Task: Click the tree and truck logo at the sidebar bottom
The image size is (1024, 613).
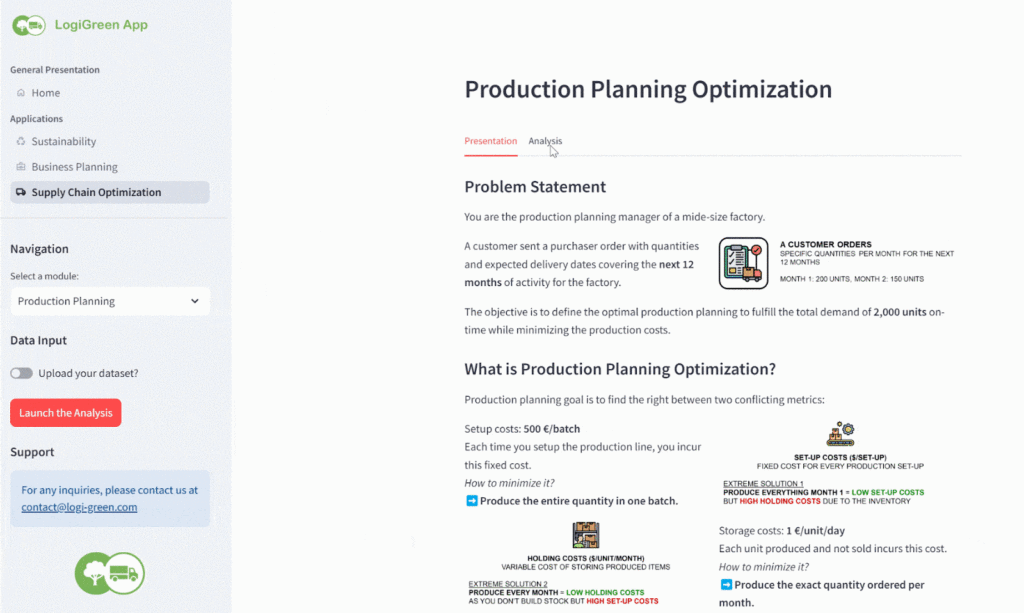Action: 110,573
